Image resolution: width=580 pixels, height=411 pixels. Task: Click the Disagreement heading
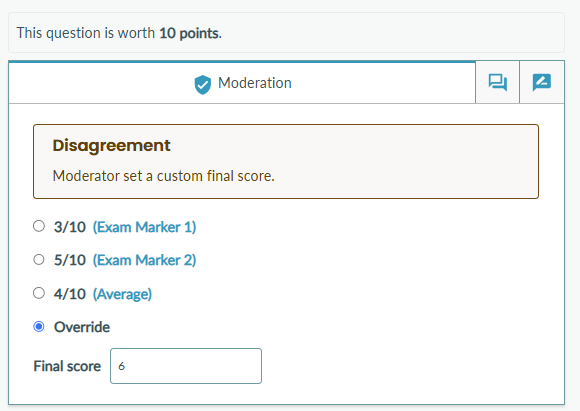pyautogui.click(x=111, y=145)
